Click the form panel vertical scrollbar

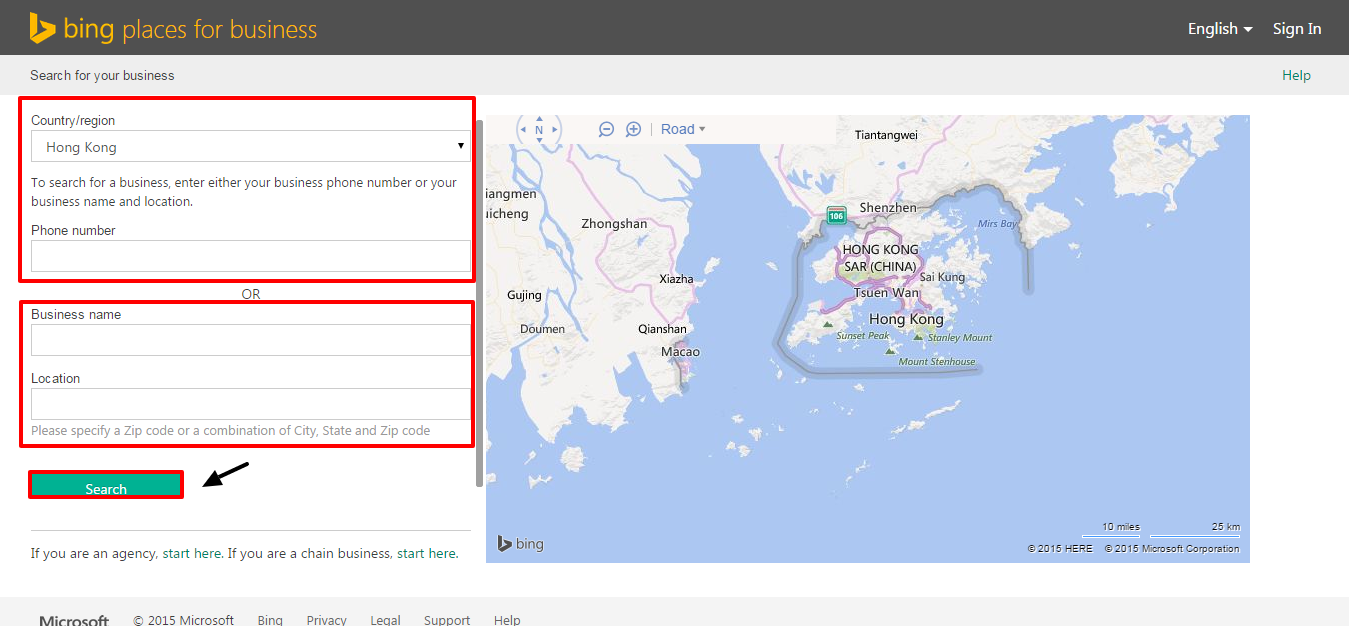(x=479, y=304)
